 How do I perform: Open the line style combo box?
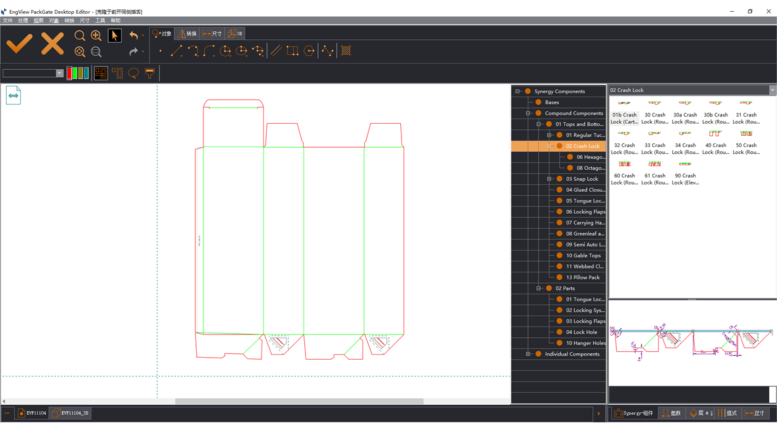[33, 73]
